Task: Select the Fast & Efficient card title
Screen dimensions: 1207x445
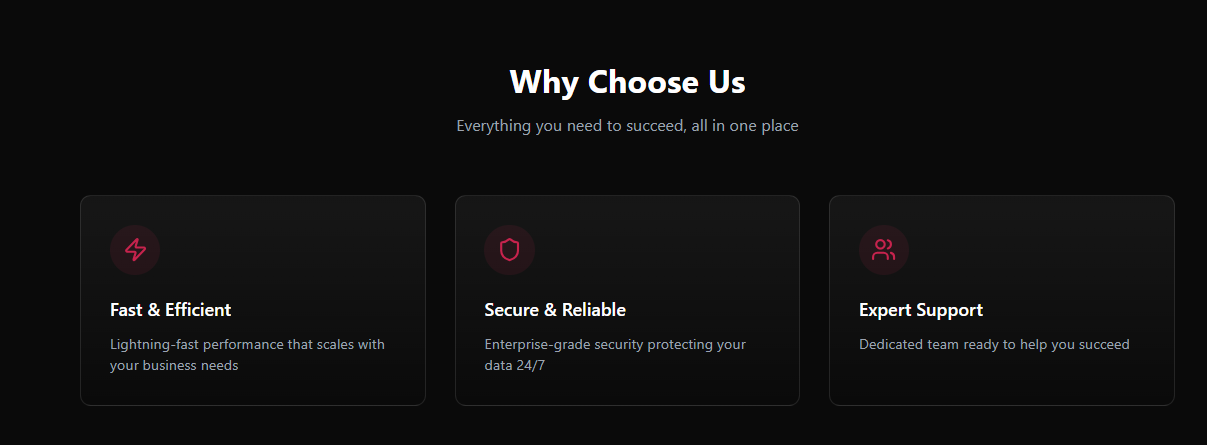Action: [x=171, y=310]
